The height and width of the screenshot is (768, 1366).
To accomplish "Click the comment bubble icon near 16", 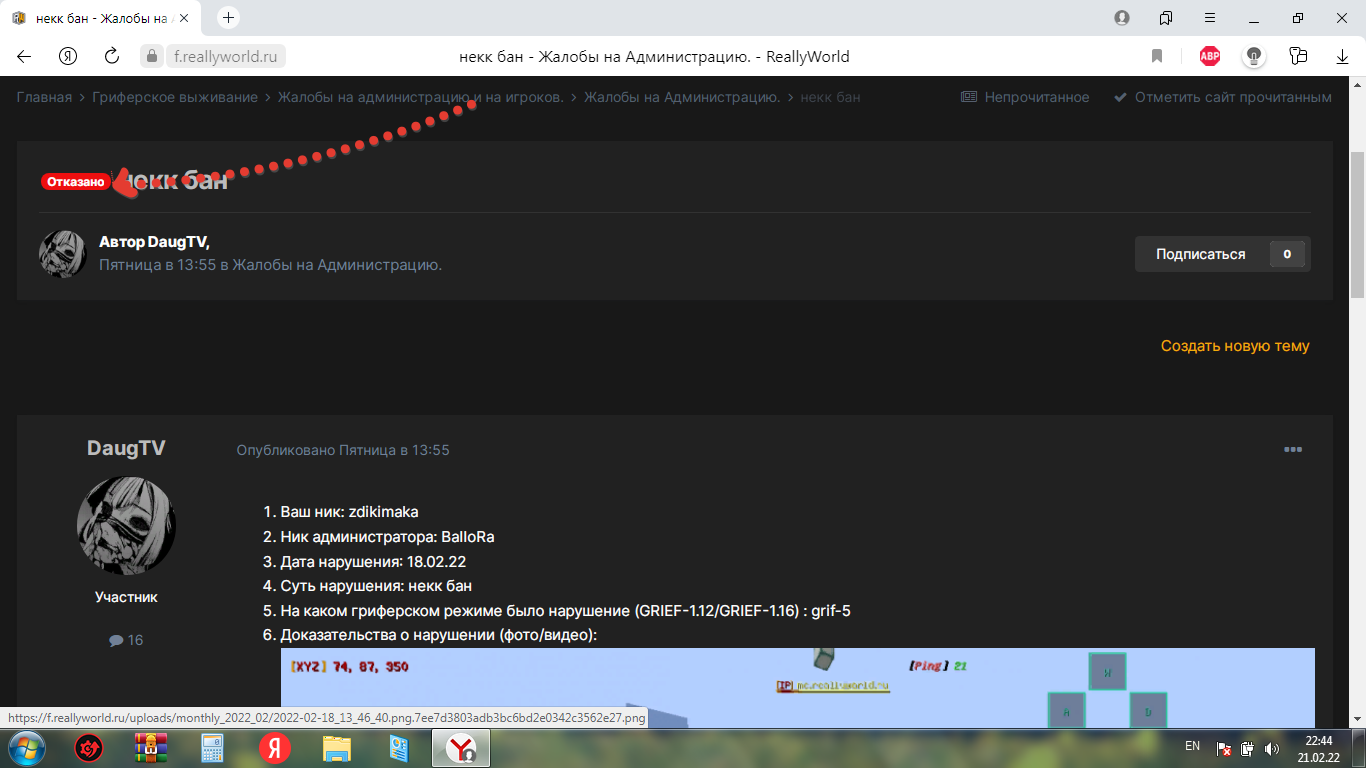I will 116,640.
